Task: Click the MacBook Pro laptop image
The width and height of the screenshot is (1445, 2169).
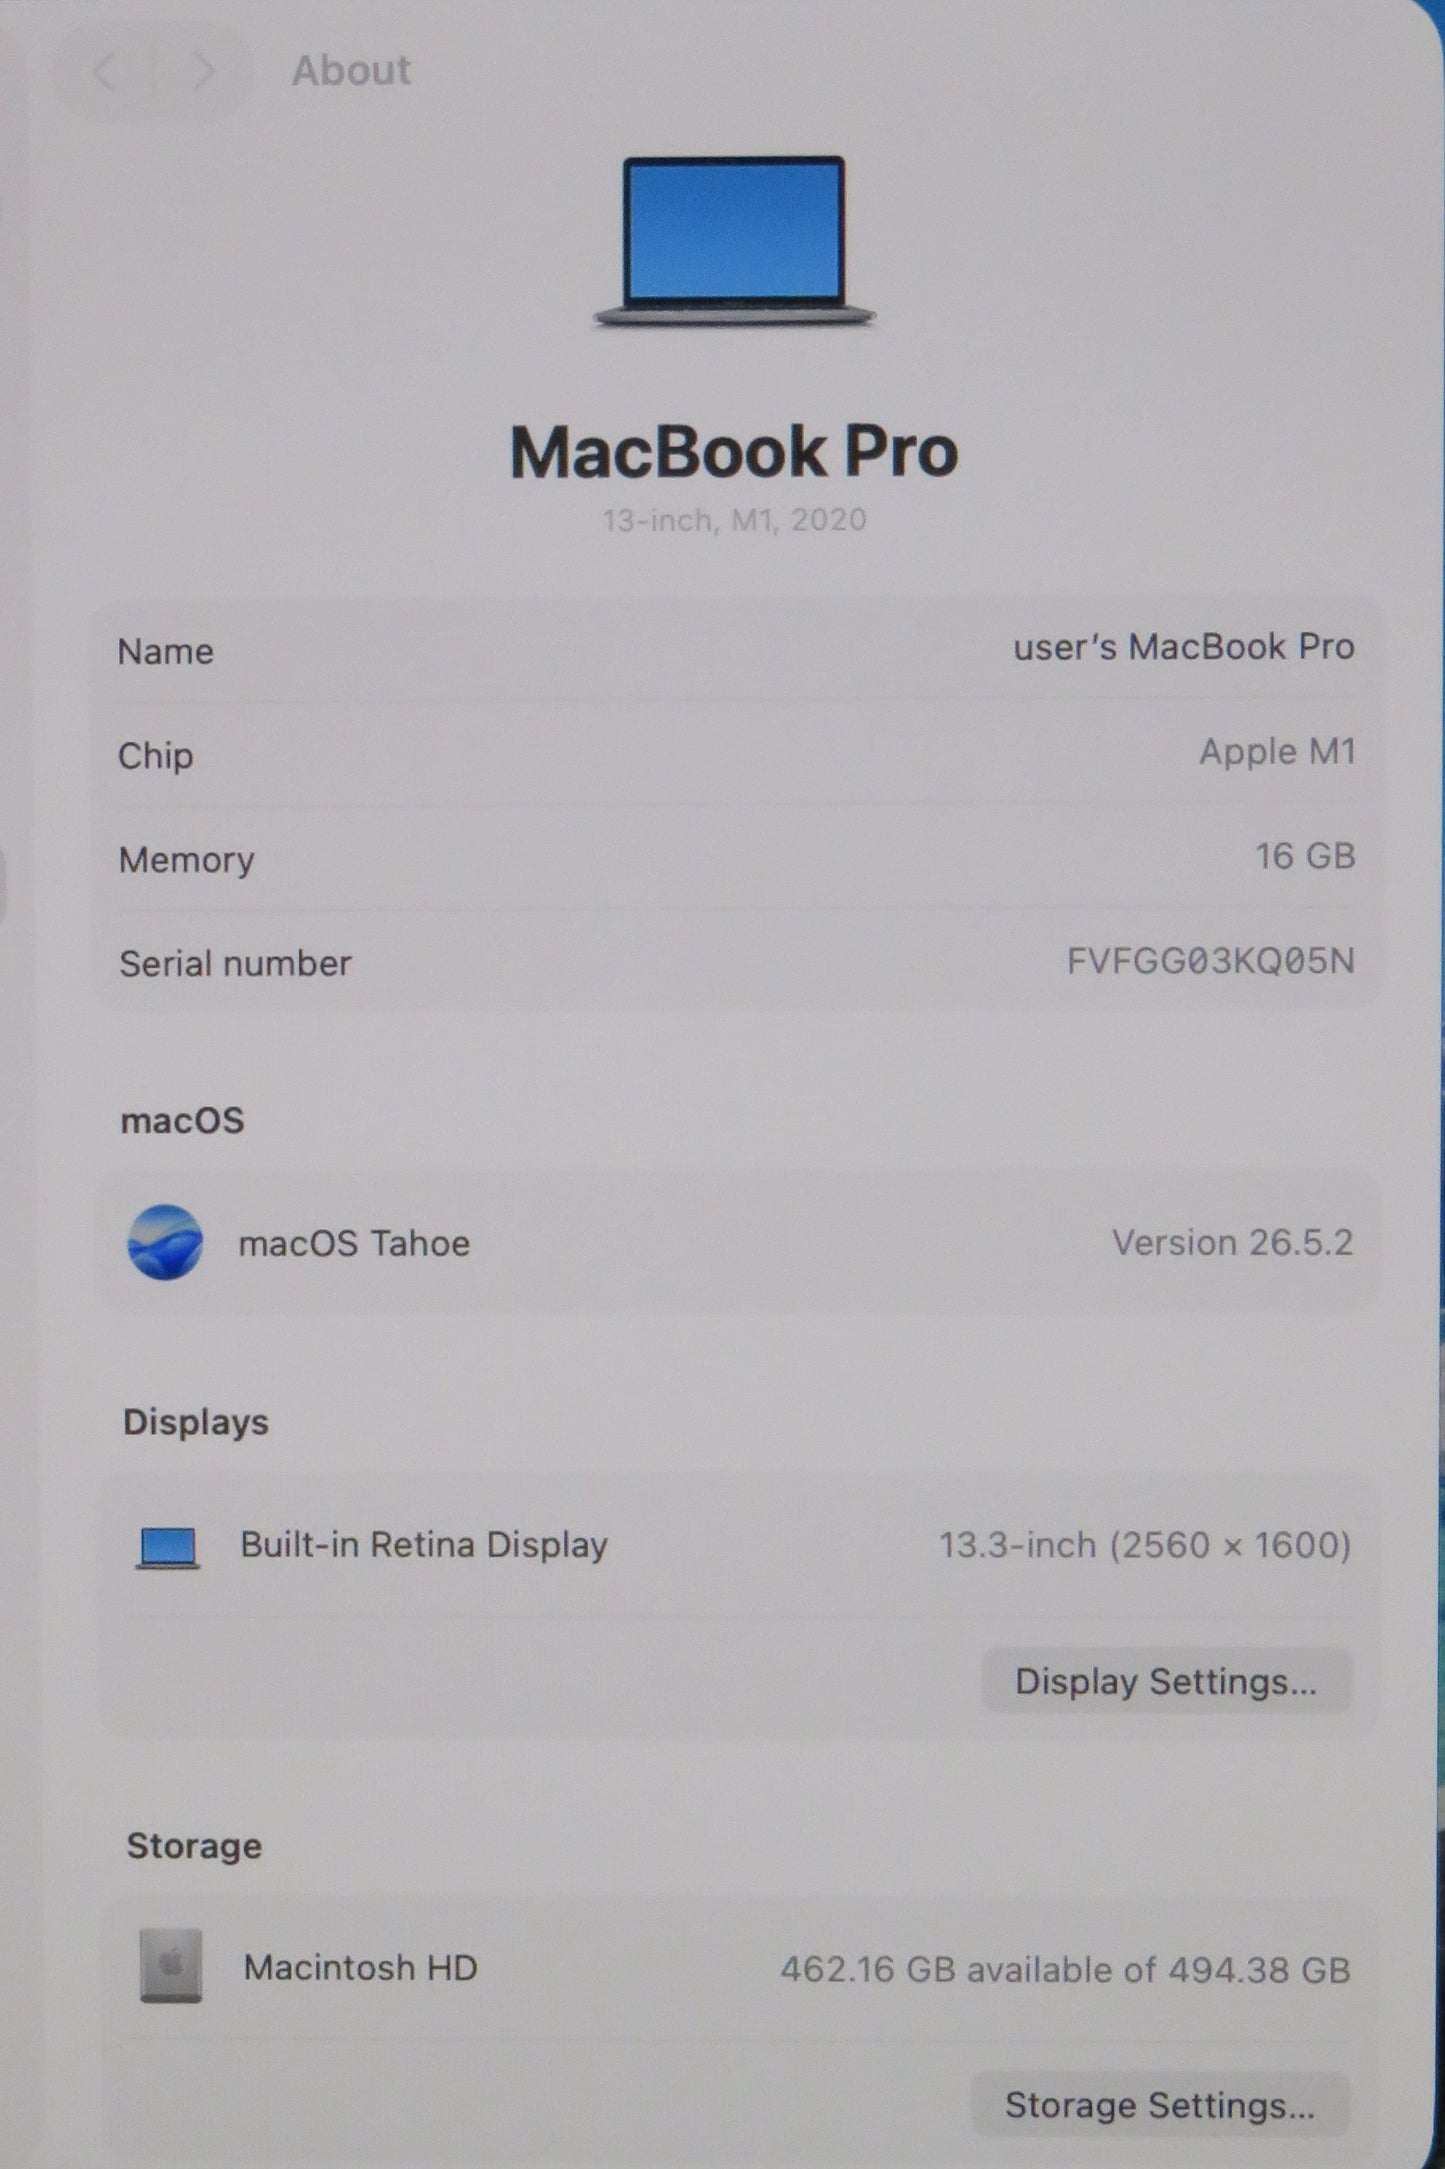Action: [735, 241]
